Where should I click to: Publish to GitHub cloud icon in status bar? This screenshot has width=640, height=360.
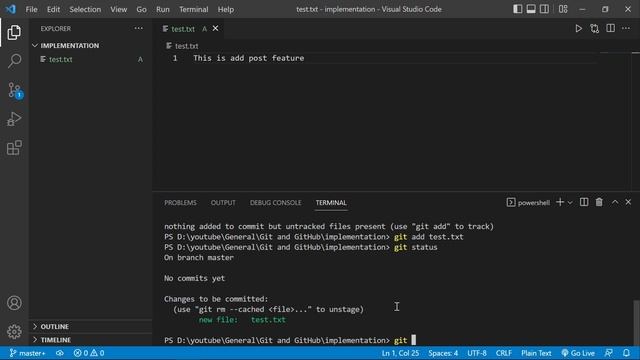coord(60,353)
